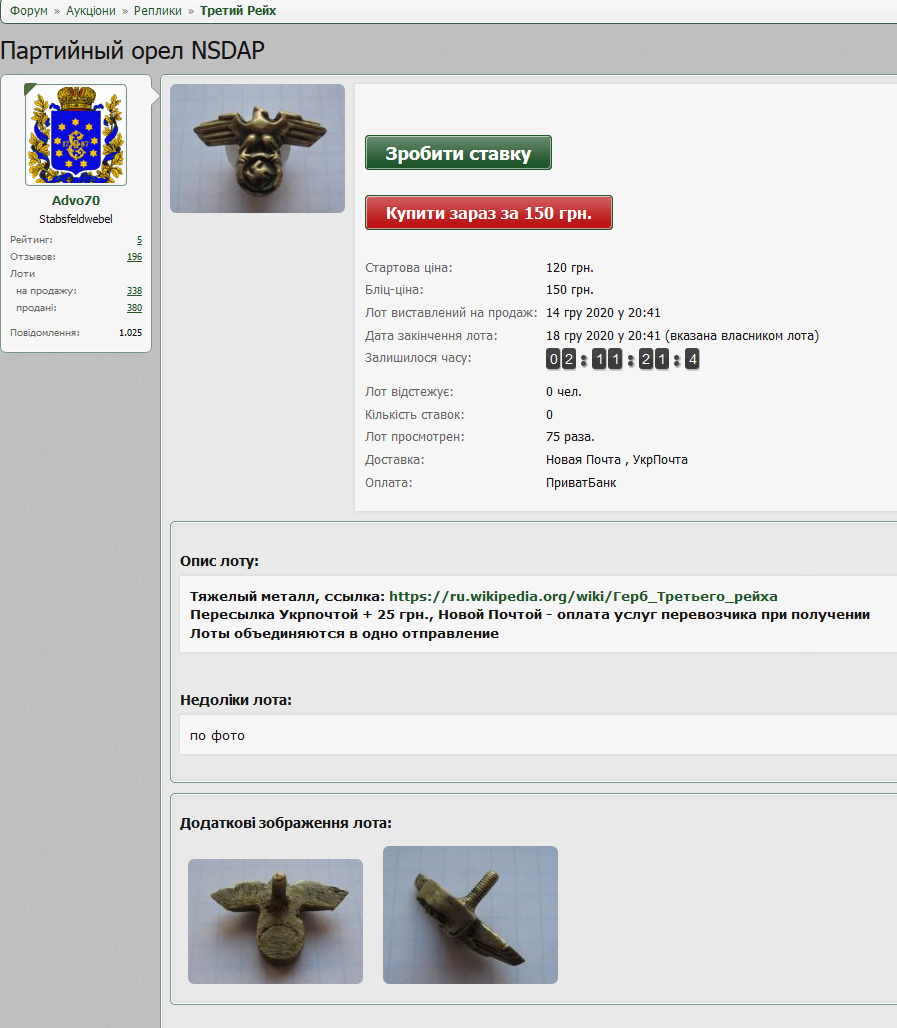Select listing date 14 гру 2020 у 20:41
This screenshot has width=897, height=1028.
(x=603, y=313)
